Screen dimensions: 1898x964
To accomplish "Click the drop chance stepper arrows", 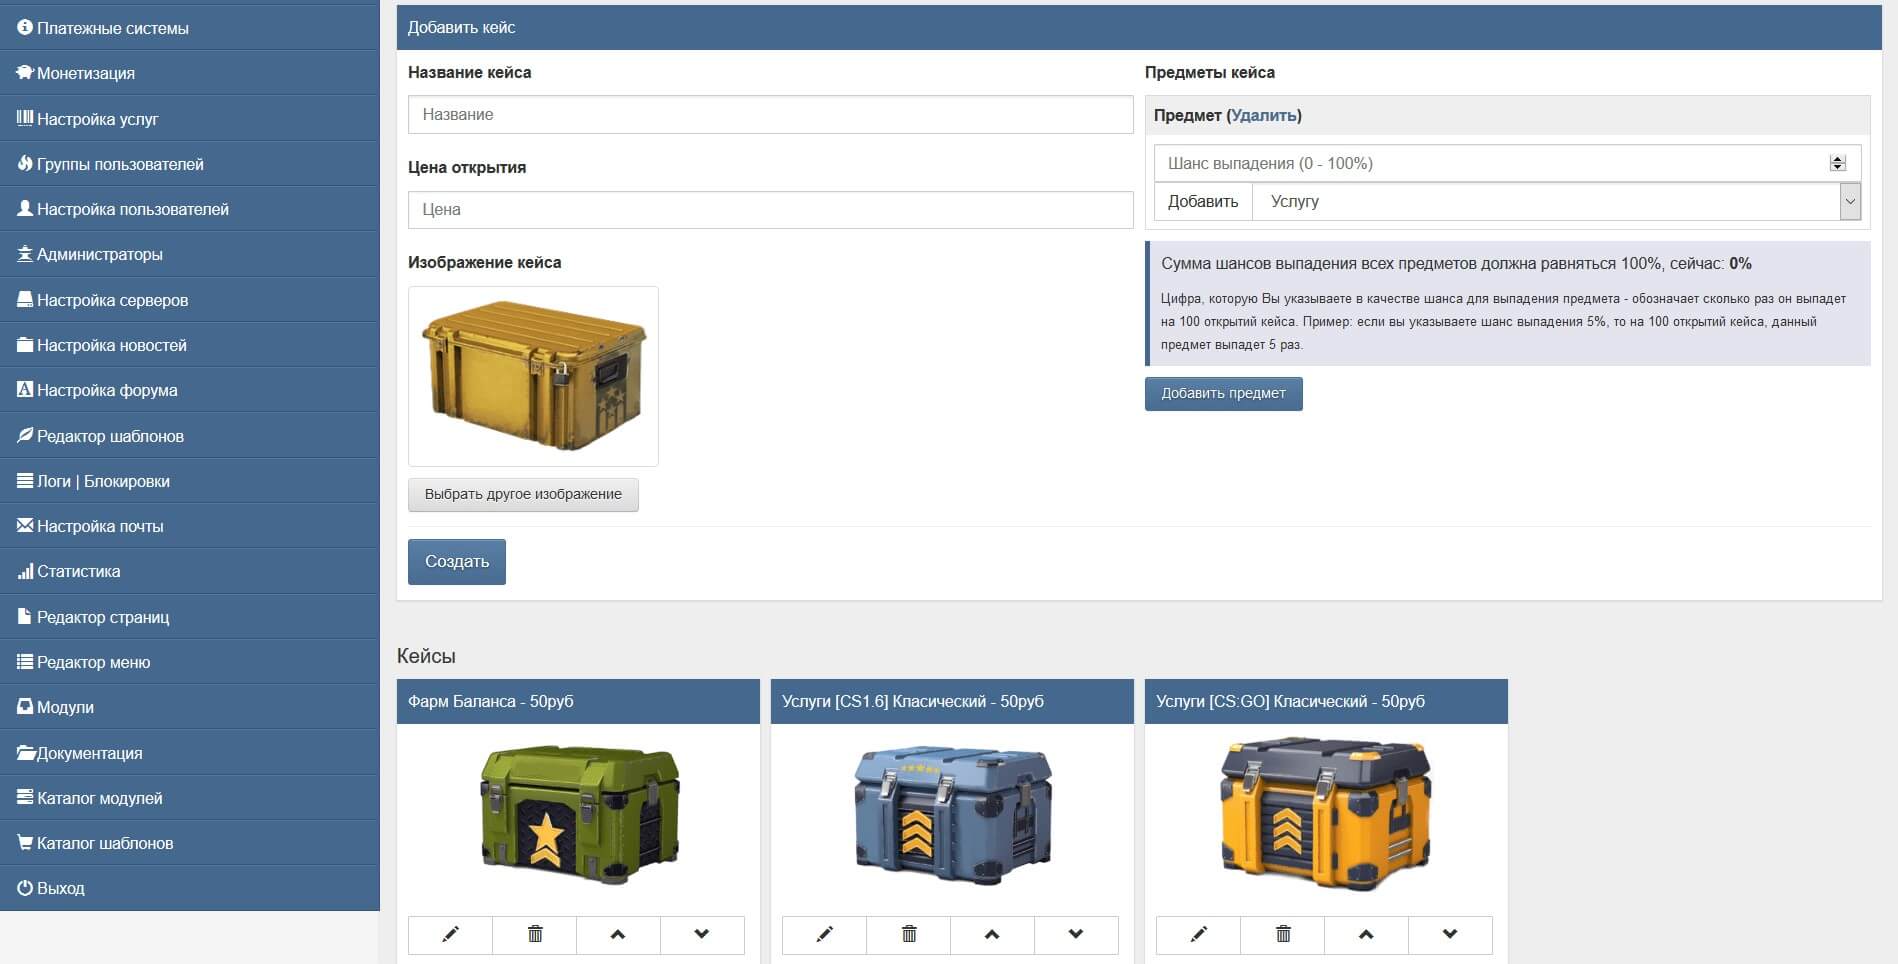I will click(1837, 163).
